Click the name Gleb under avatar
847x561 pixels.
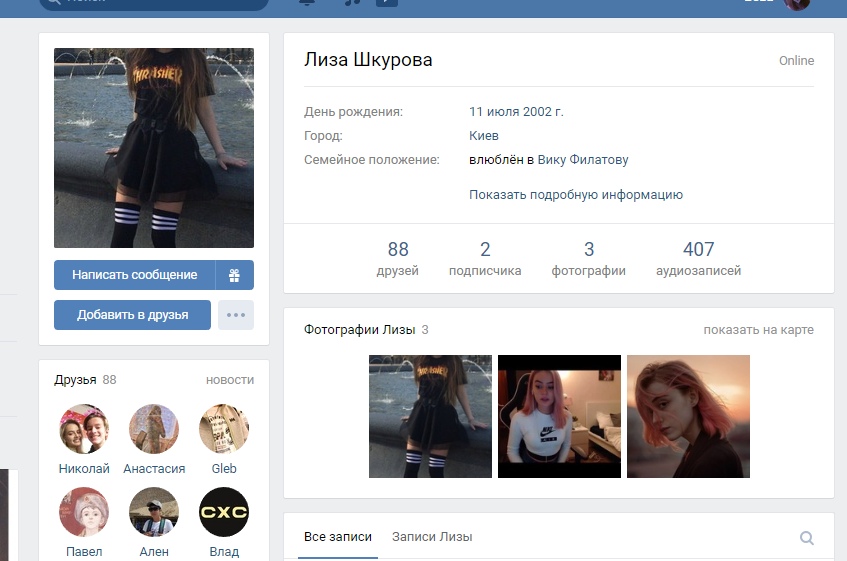coord(224,468)
